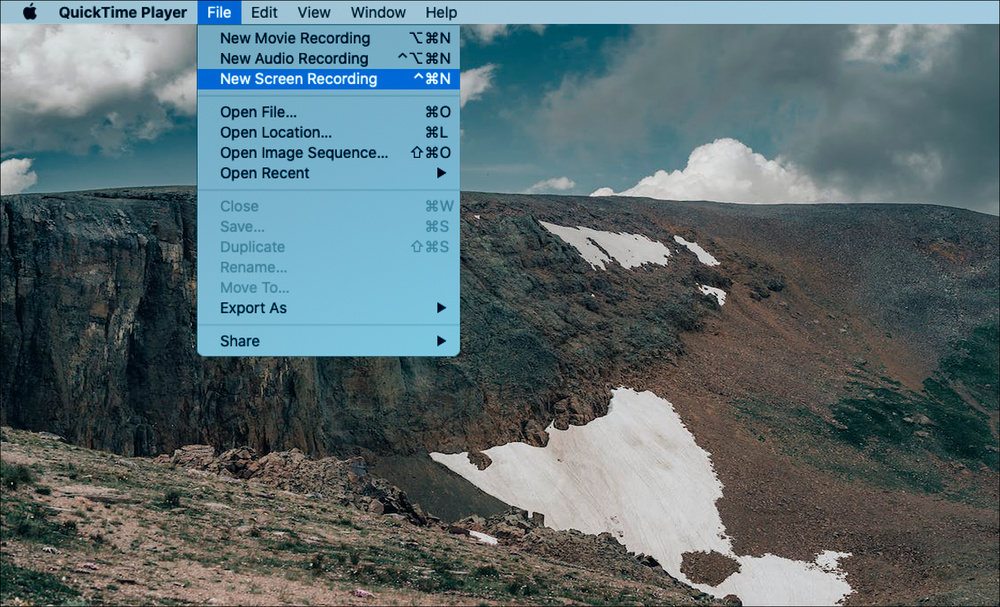Open the QuickTime Player app menu
1000x607 pixels.
pyautogui.click(x=122, y=12)
